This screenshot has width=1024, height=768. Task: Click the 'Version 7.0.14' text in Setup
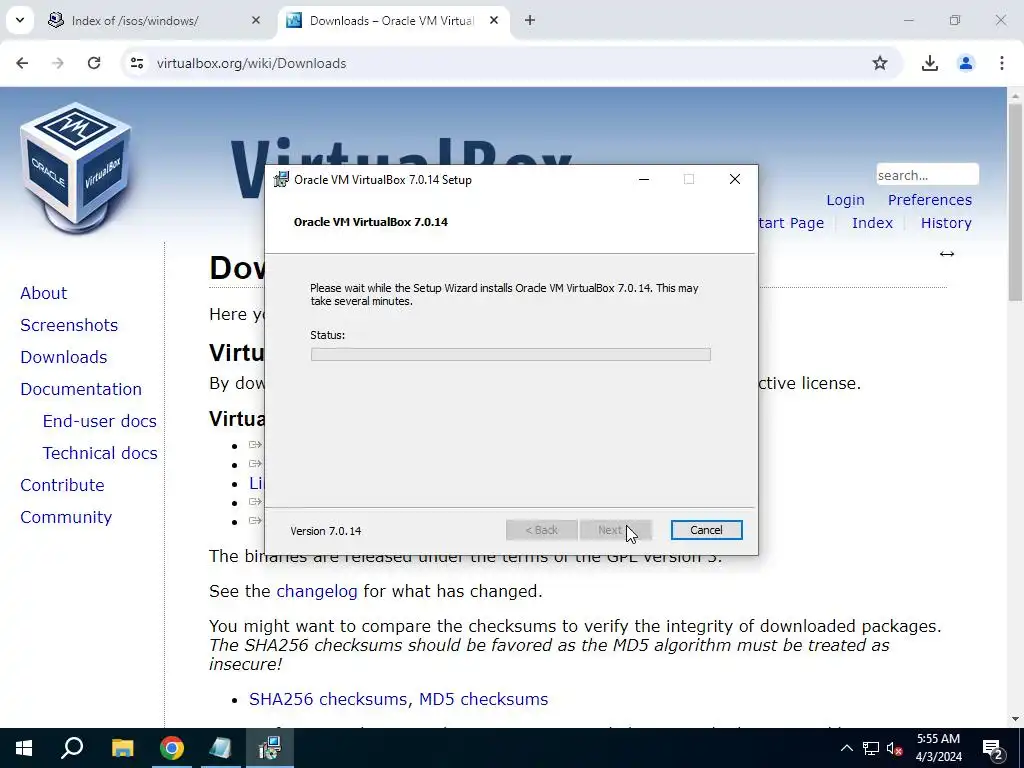326,531
